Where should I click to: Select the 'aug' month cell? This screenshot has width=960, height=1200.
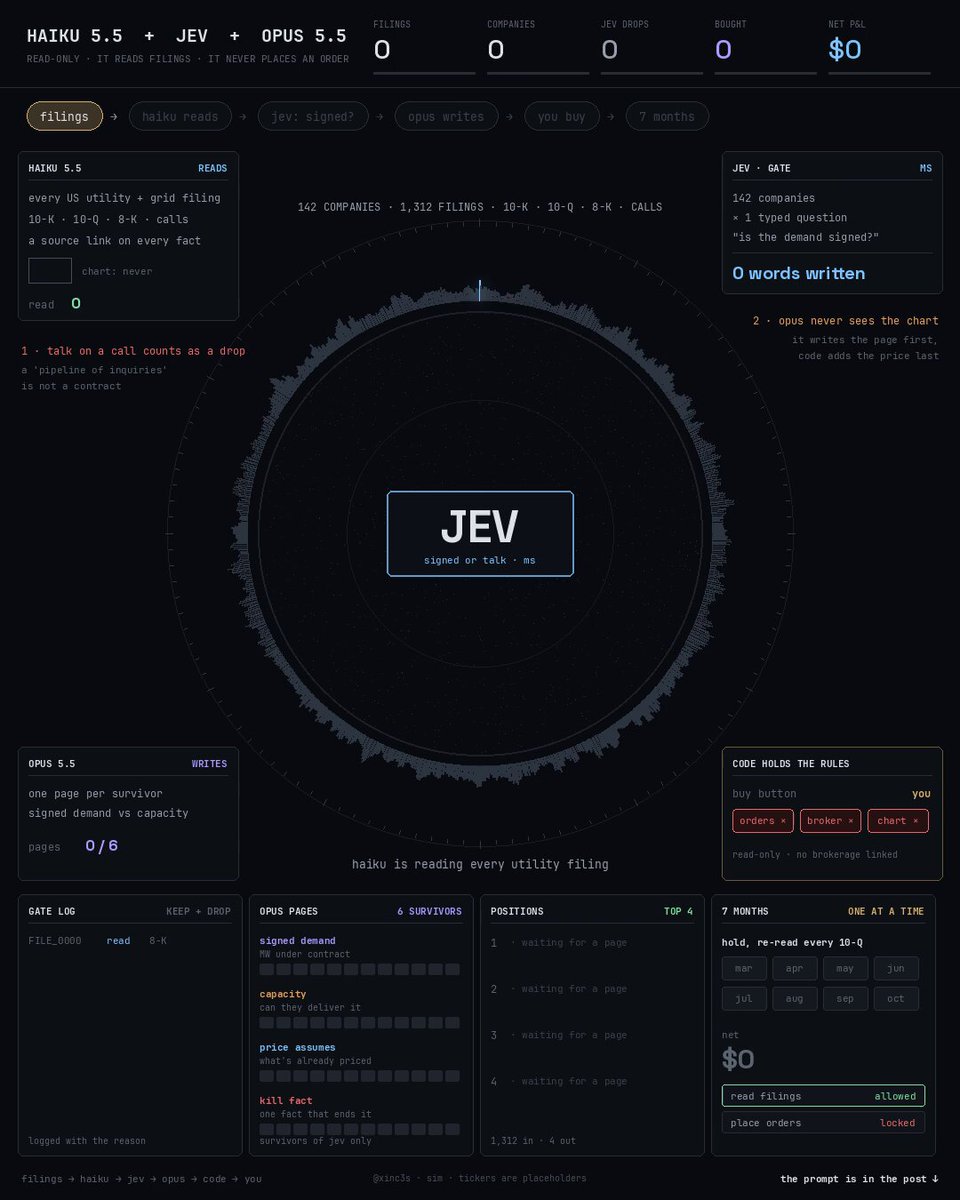click(x=795, y=999)
